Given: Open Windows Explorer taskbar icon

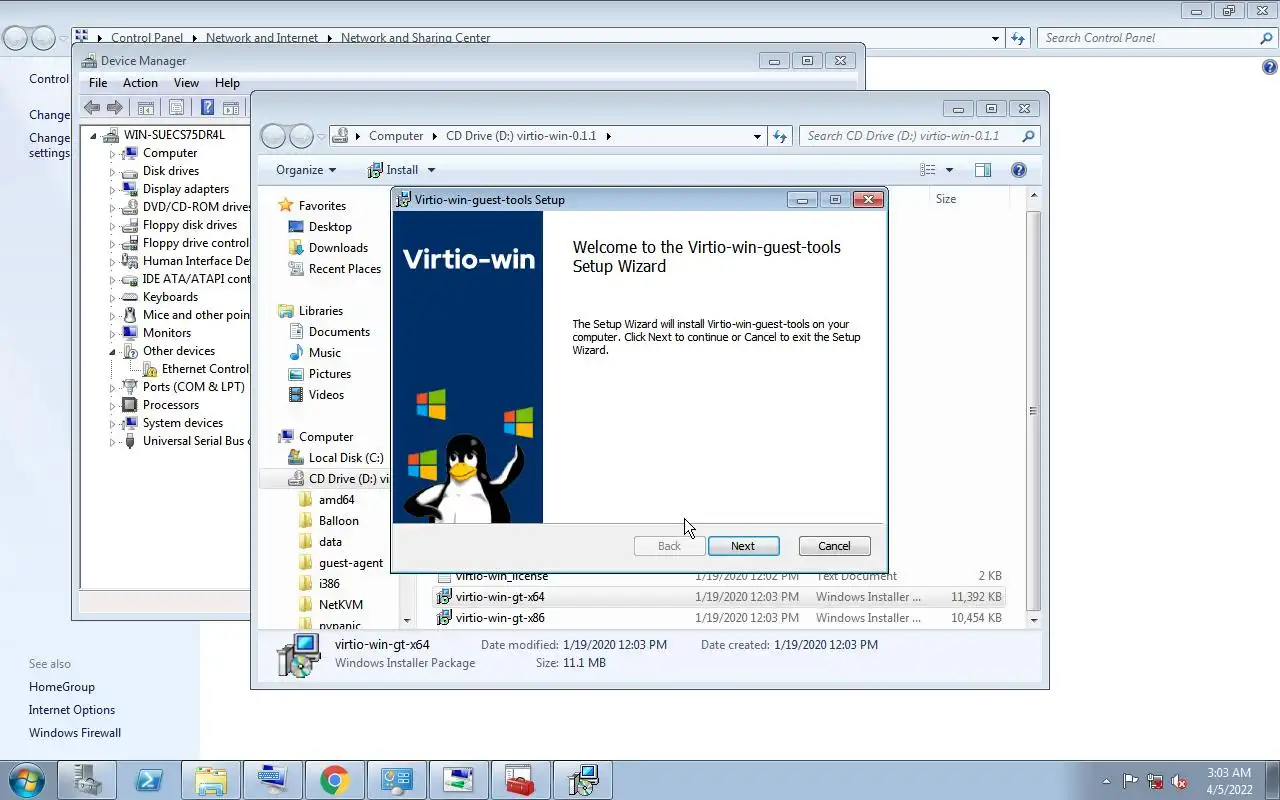Looking at the screenshot, I should (211, 780).
